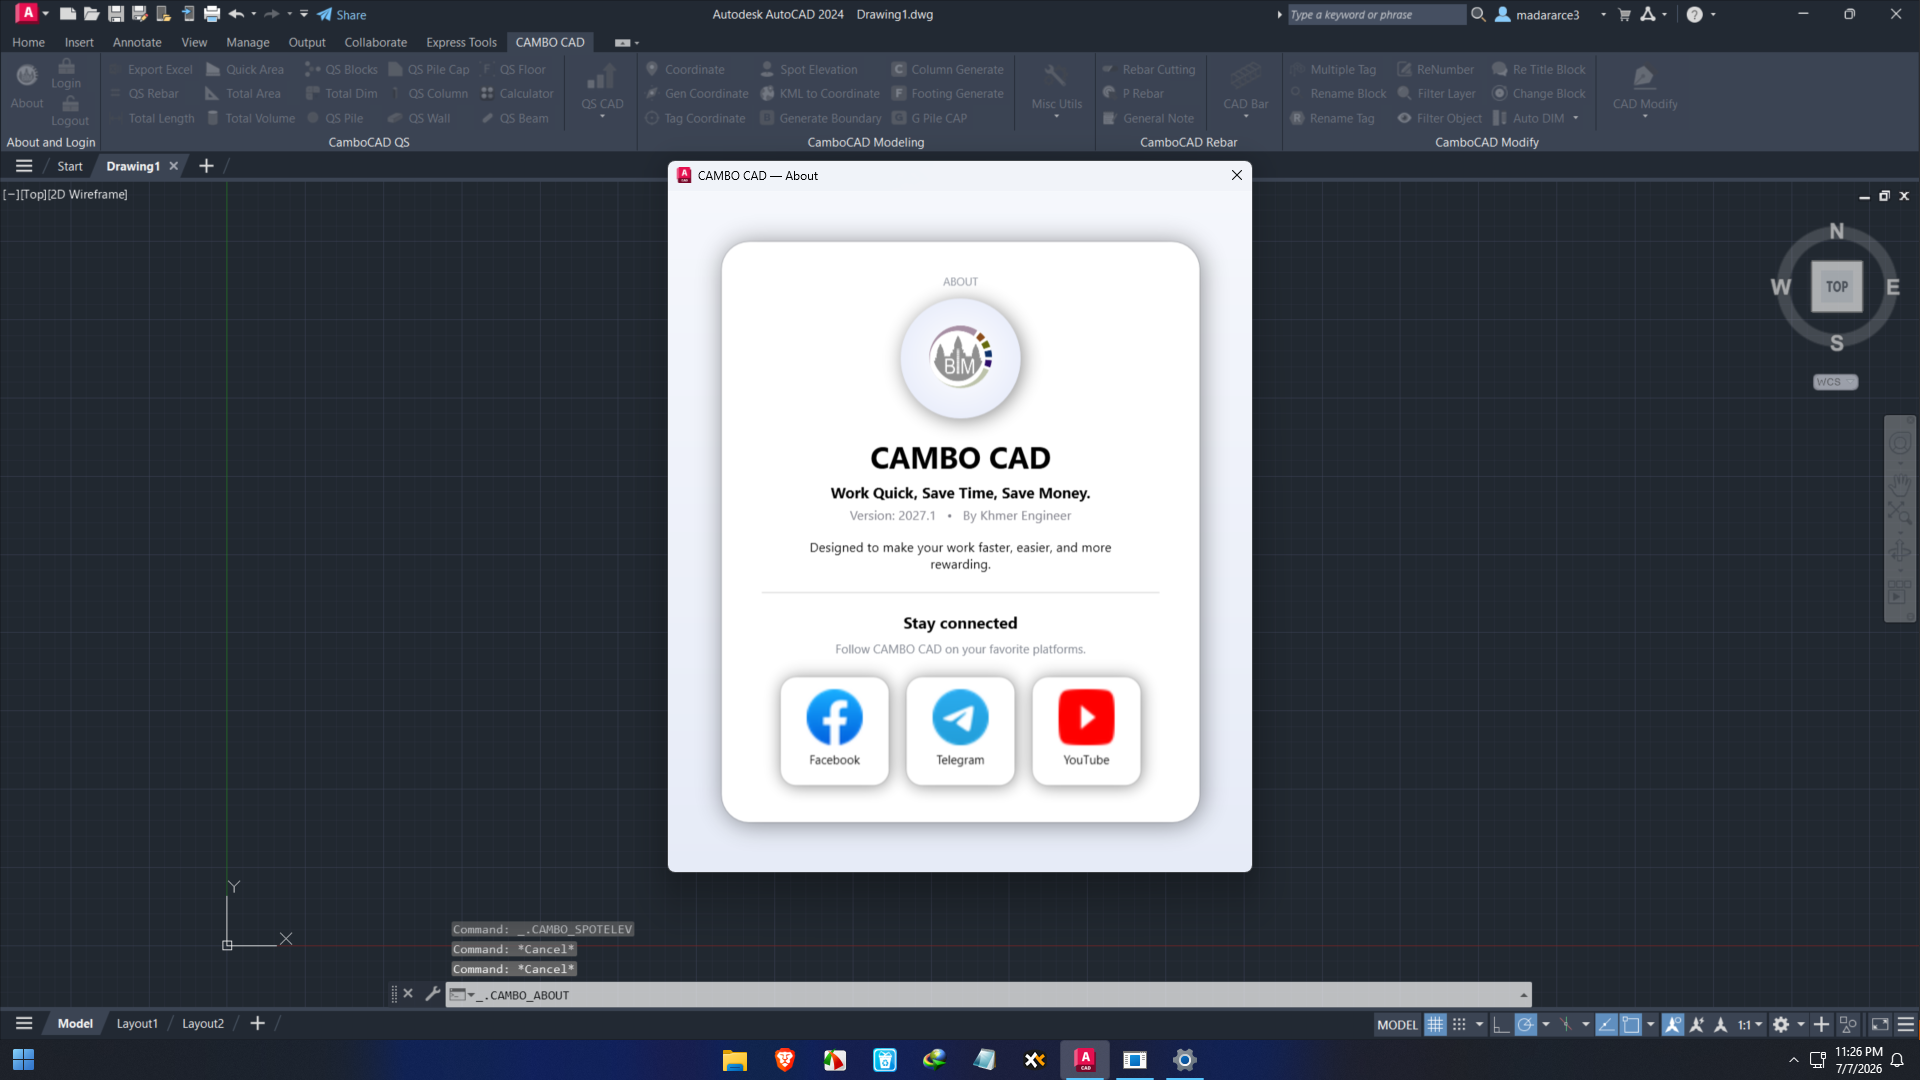Toggle polar tracking in status bar
Image resolution: width=1920 pixels, height=1080 pixels.
[1525, 1024]
